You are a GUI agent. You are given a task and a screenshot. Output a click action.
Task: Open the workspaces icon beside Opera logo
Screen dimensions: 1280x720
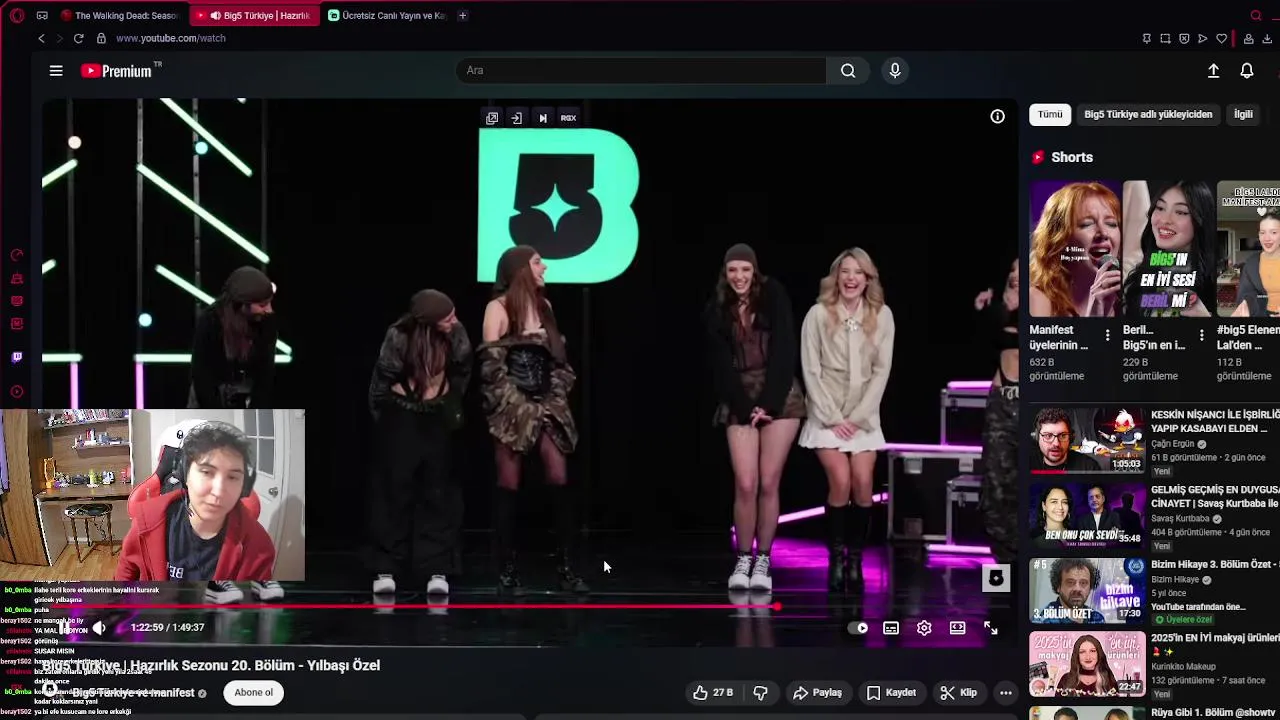point(42,15)
